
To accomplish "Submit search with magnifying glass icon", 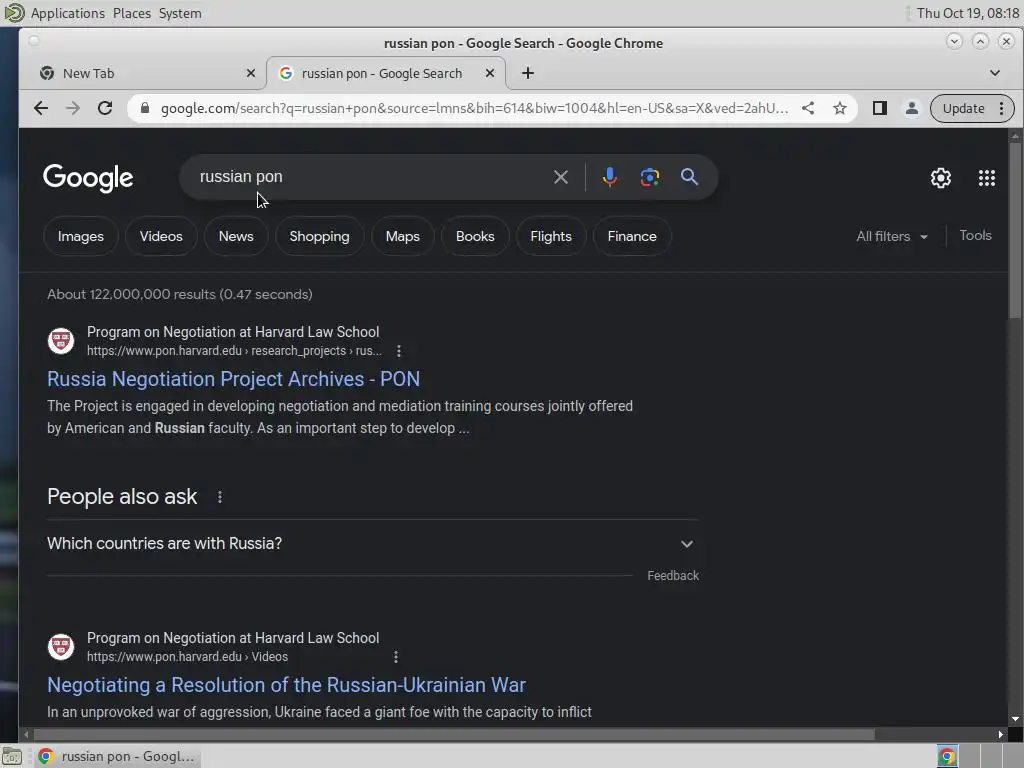I will (x=689, y=177).
